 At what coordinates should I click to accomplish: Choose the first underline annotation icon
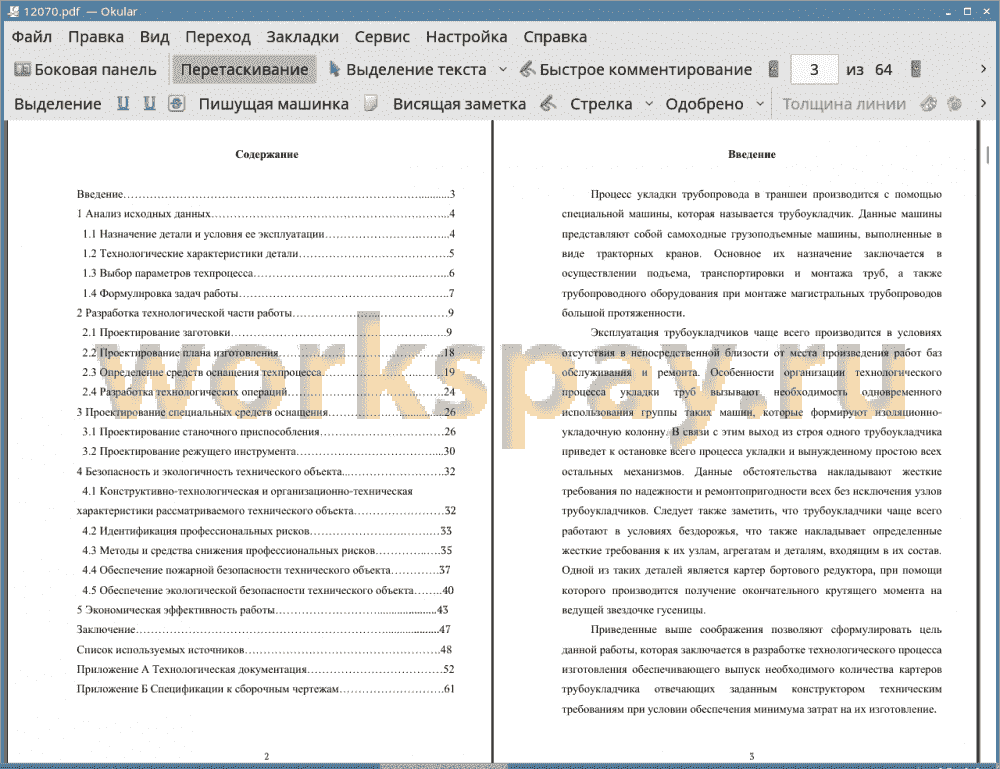123,103
